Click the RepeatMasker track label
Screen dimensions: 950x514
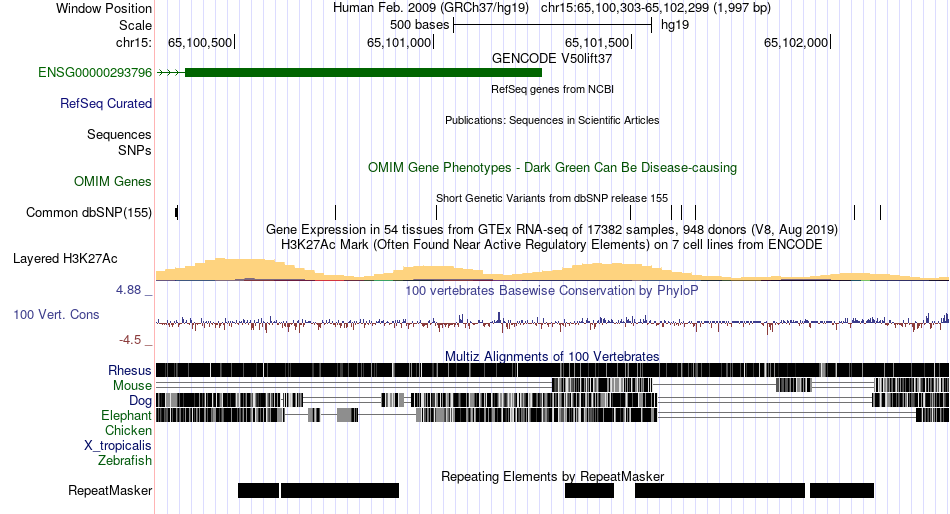(110, 490)
